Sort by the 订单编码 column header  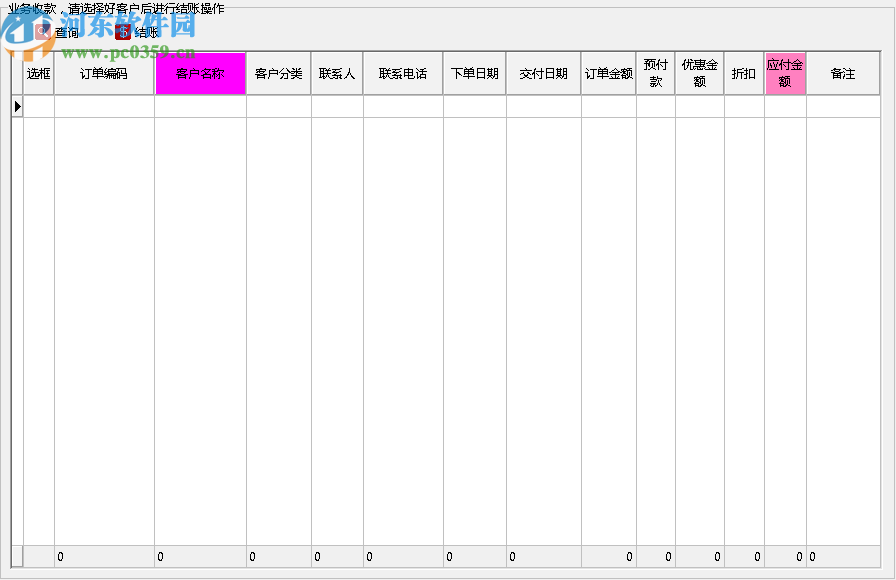[104, 74]
